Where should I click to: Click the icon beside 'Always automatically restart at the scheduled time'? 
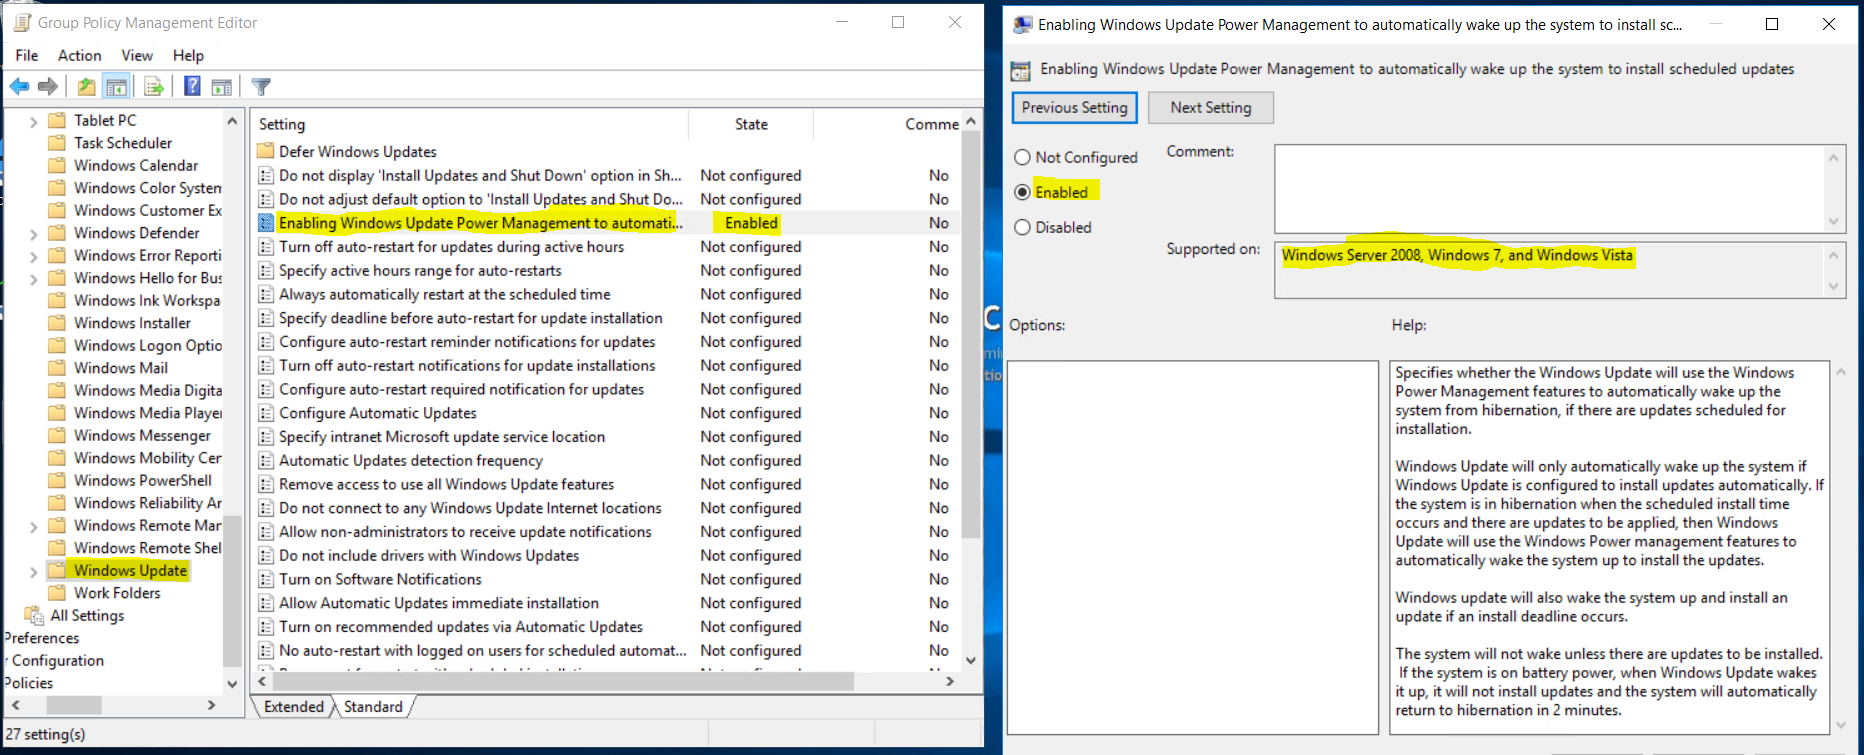pyautogui.click(x=266, y=294)
